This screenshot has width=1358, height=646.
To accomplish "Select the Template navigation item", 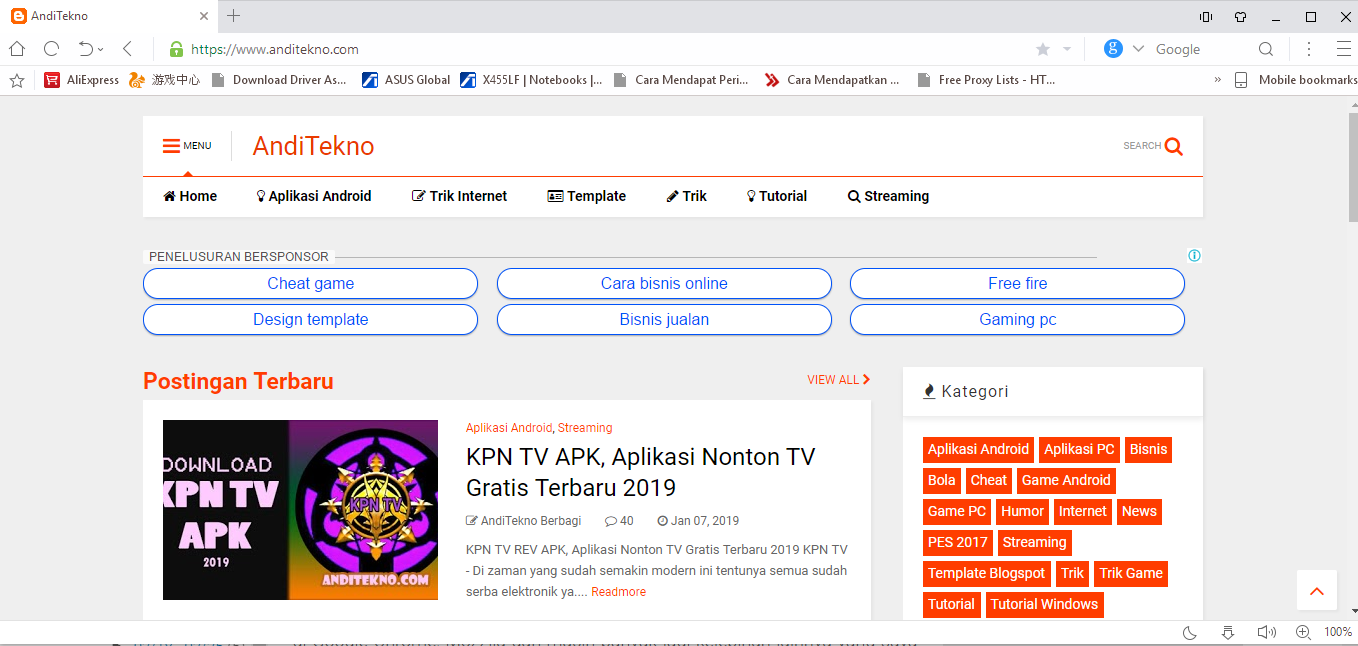I will [x=587, y=196].
